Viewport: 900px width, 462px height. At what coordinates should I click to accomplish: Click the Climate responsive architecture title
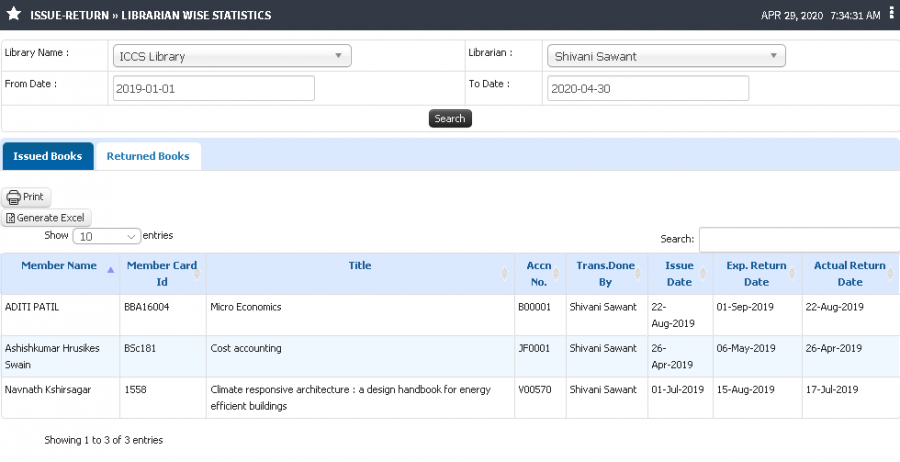[351, 398]
